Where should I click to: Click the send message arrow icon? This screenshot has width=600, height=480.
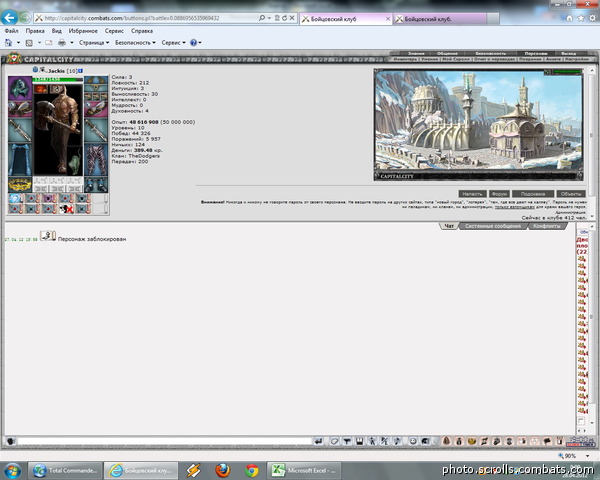318,441
